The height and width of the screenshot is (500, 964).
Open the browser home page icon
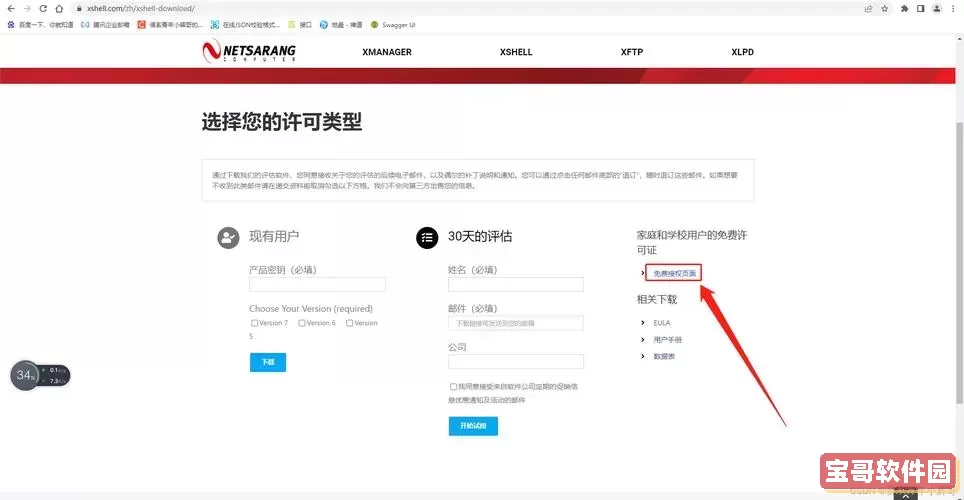pyautogui.click(x=59, y=9)
